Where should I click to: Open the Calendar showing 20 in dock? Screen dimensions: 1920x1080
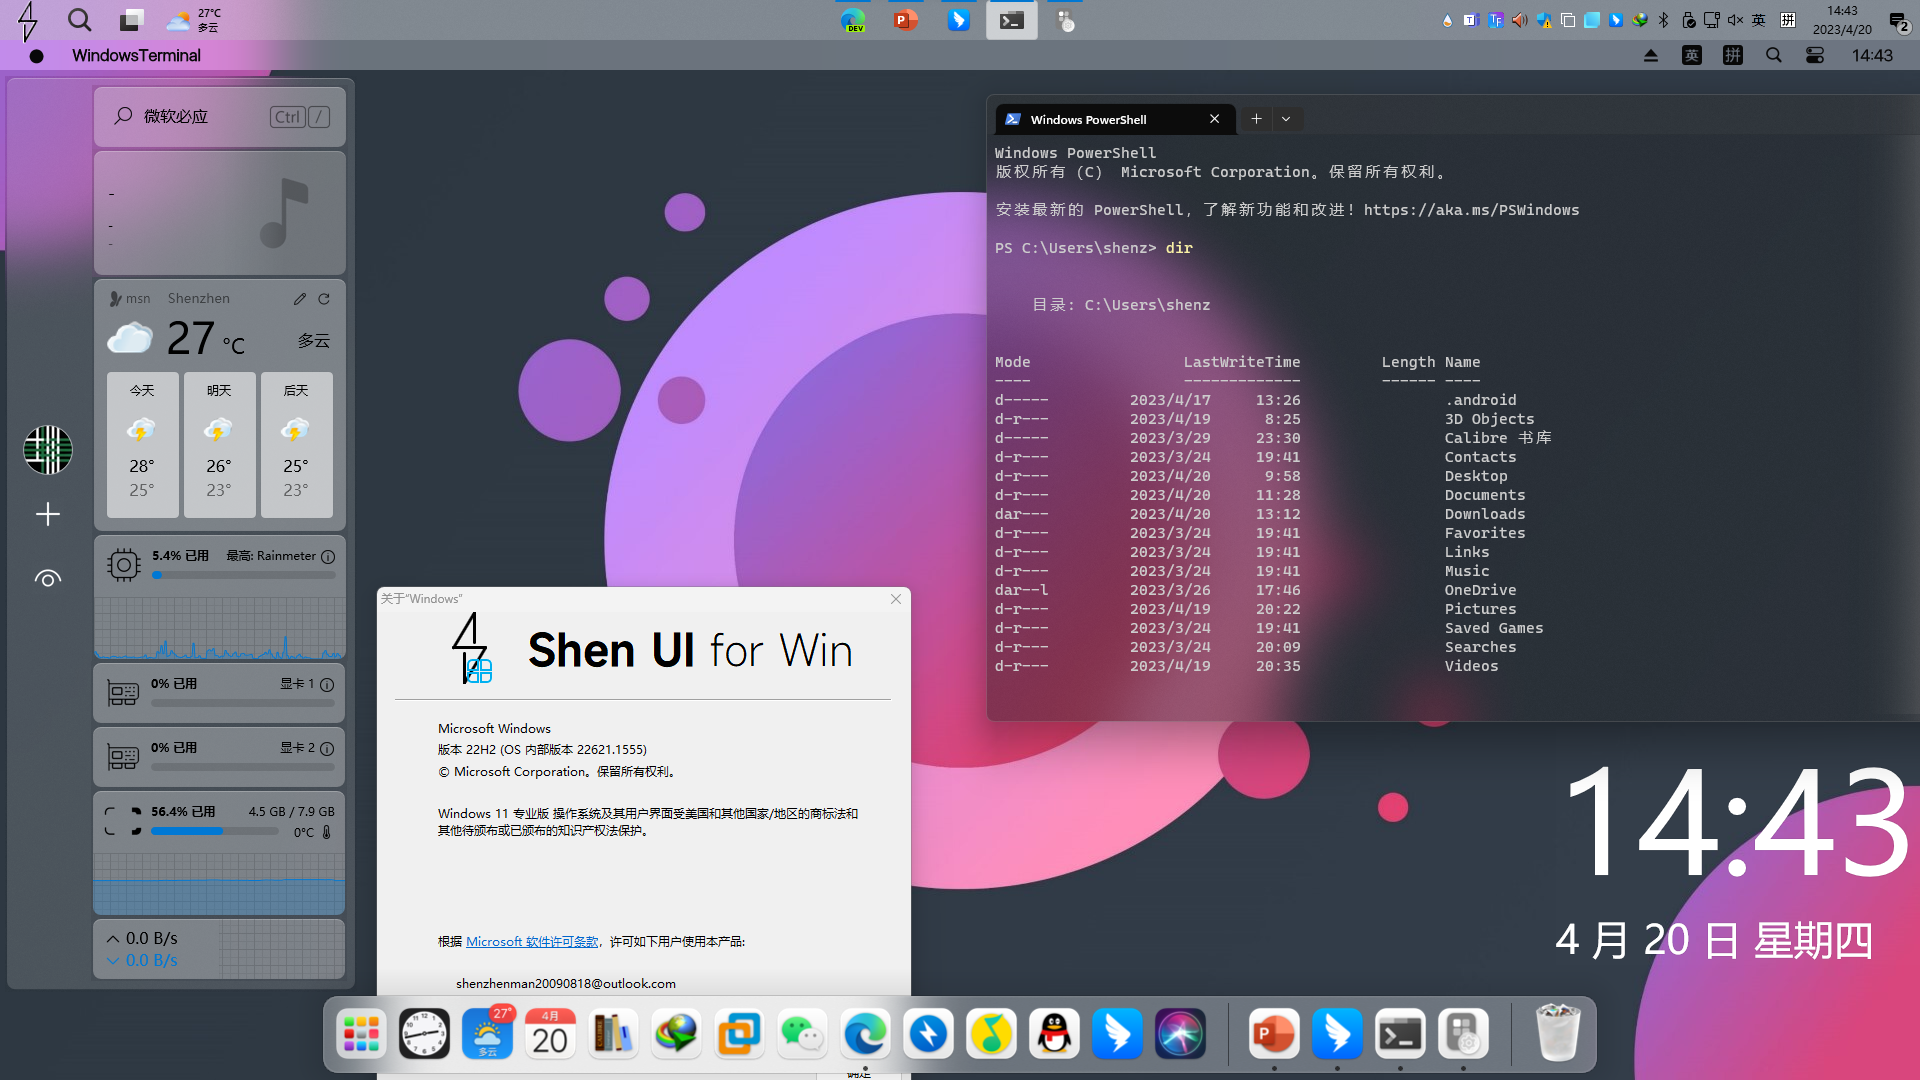click(550, 1034)
